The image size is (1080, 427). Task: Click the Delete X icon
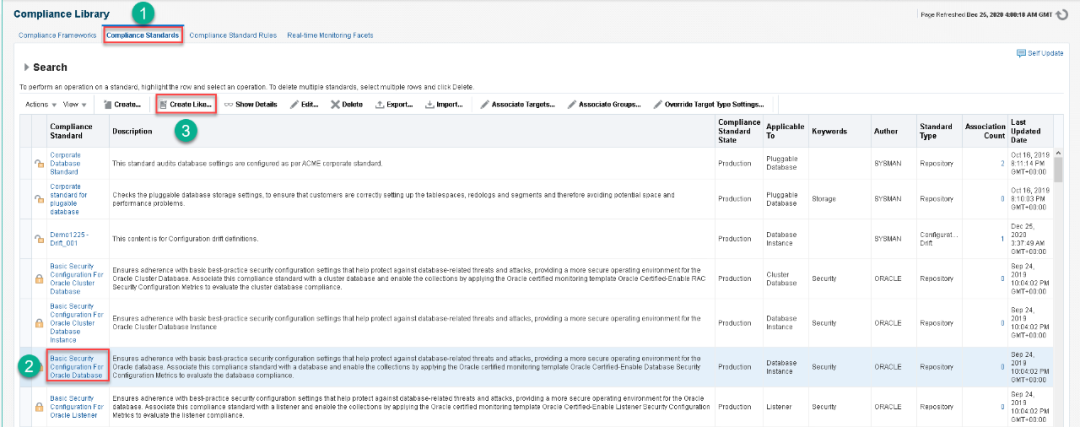(336, 104)
